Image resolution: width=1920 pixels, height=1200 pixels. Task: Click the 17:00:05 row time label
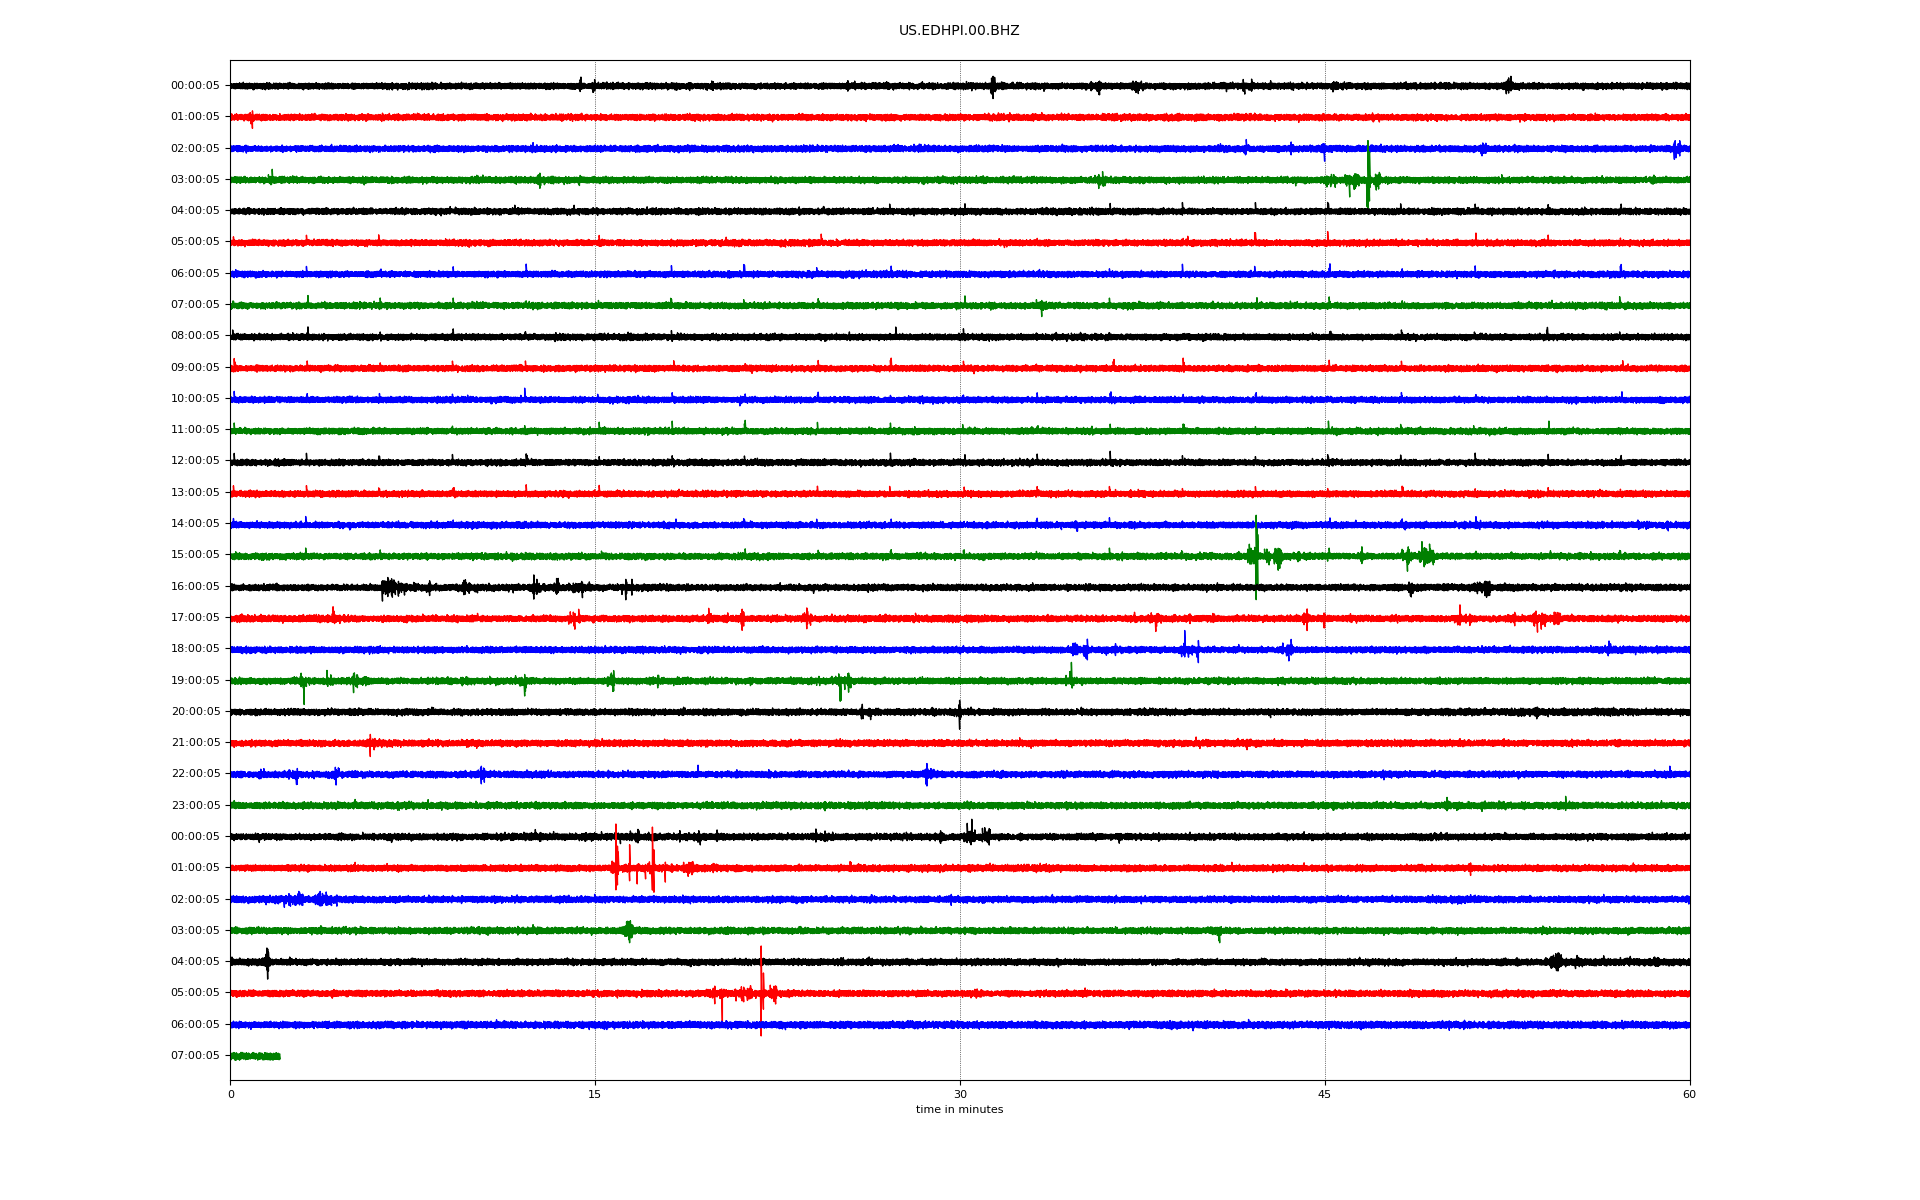tap(195, 618)
